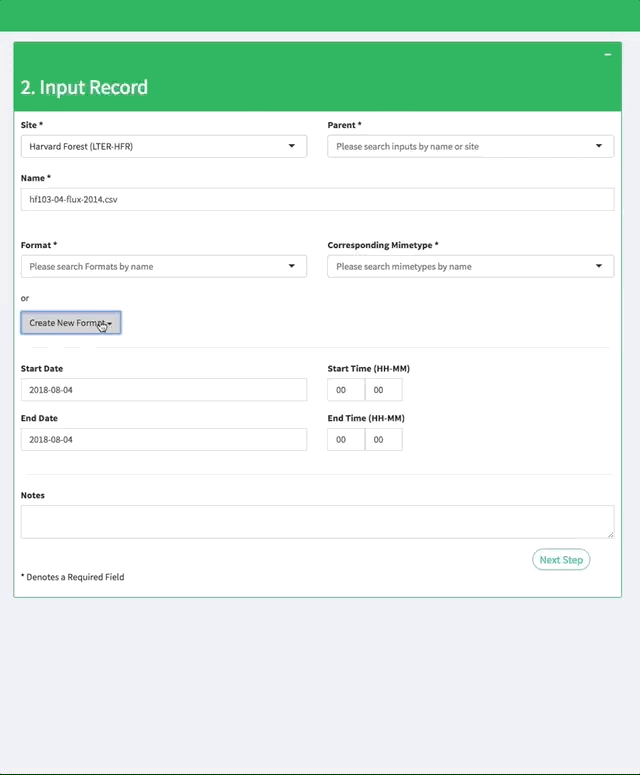Collapse the Input Record panel
This screenshot has height=775, width=640.
coord(607,55)
